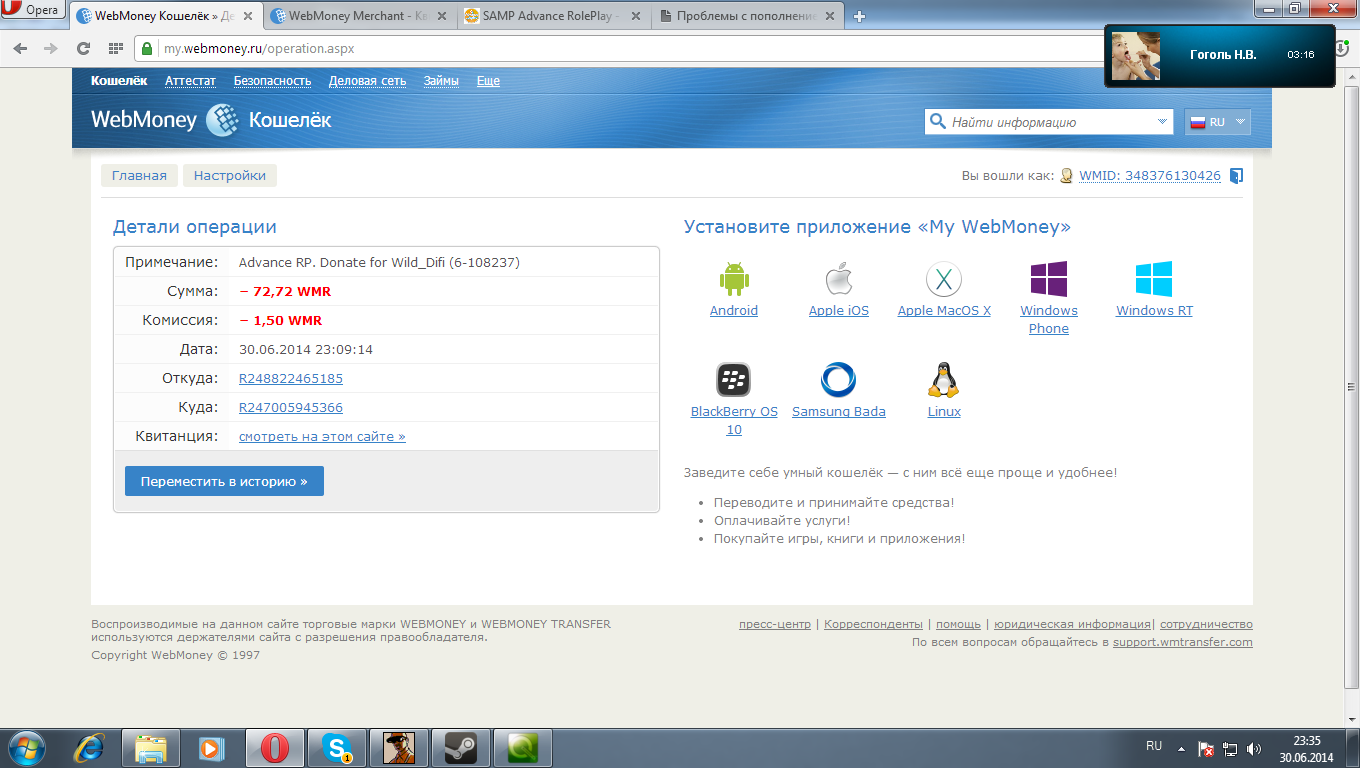Click the WebMoney globe logo
Viewport: 1360px width, 768px height.
click(x=222, y=120)
